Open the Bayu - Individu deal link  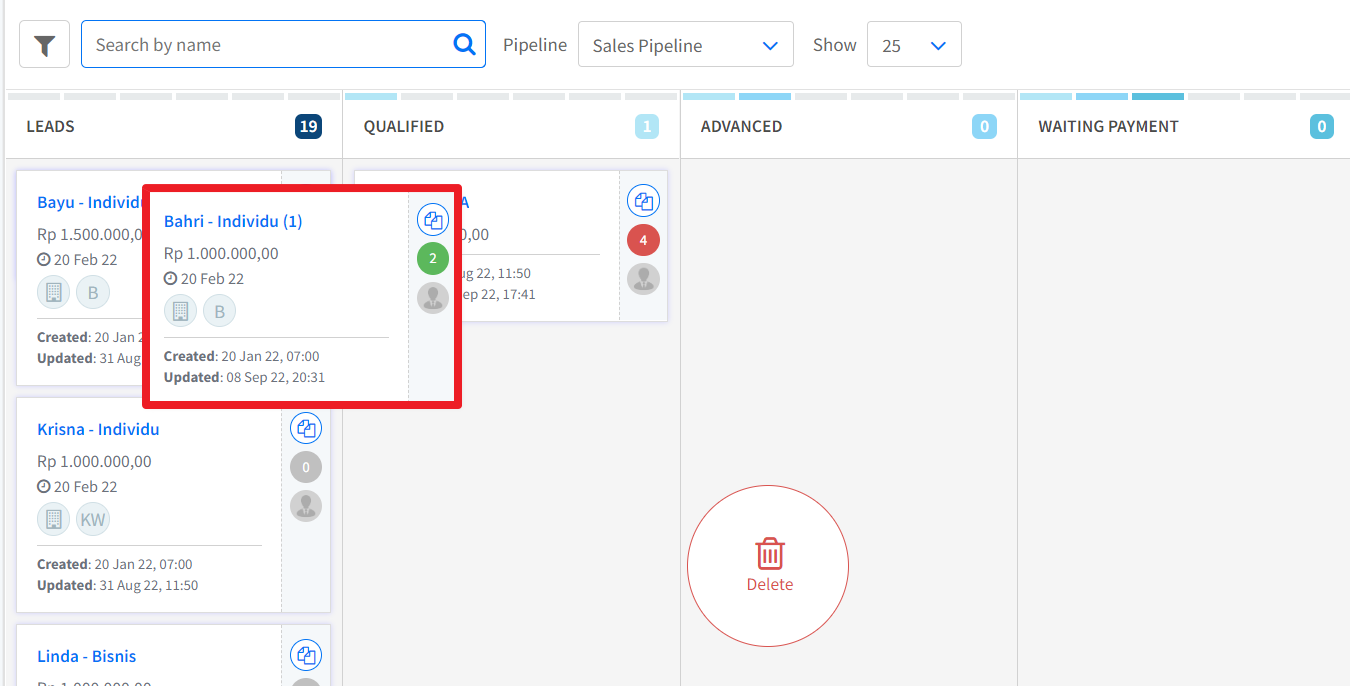(x=90, y=202)
